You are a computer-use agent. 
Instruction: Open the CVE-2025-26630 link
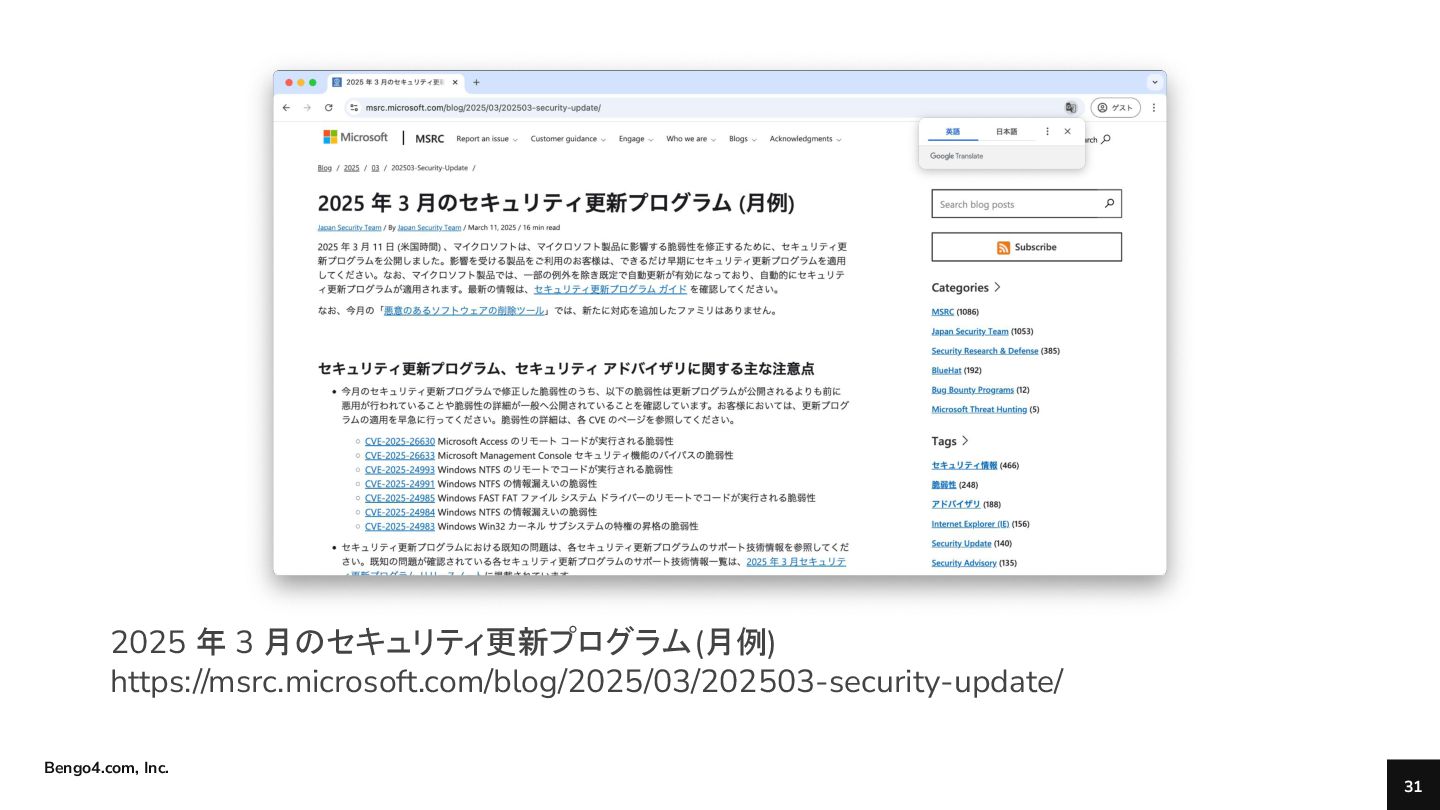click(400, 441)
